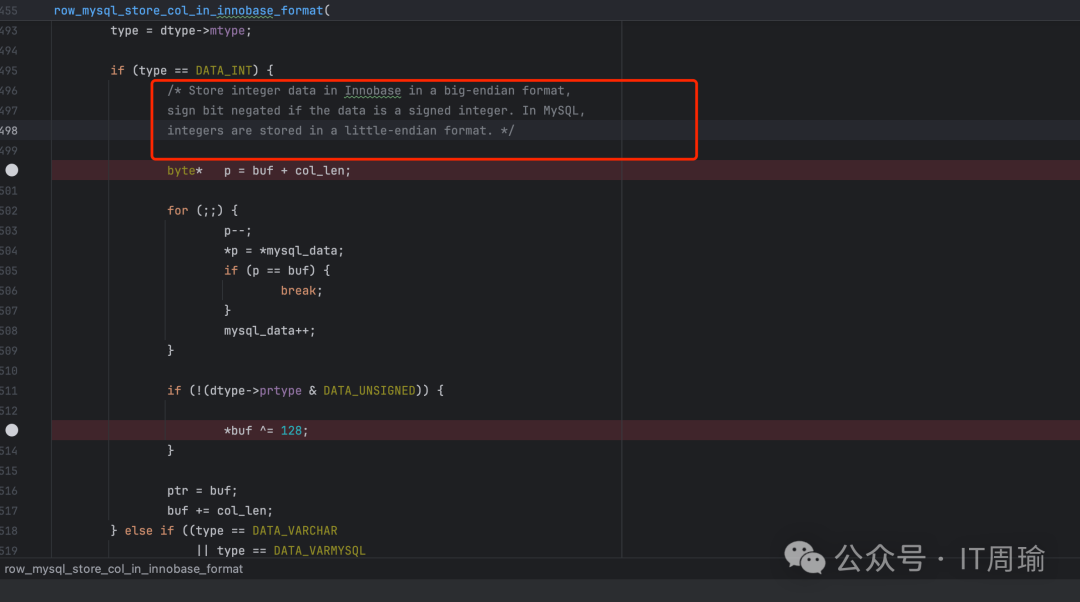Screen dimensions: 1080x602
Task: Click the underlined word Innobase in the comment
Action: 372,90
